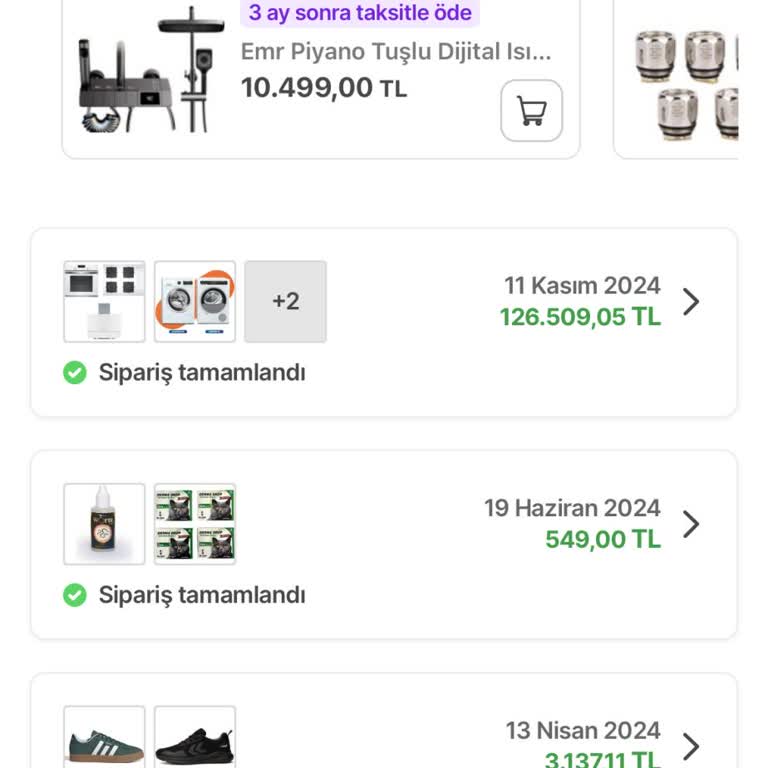Add the Emr shower set to cart
The width and height of the screenshot is (768, 768).
(x=531, y=111)
